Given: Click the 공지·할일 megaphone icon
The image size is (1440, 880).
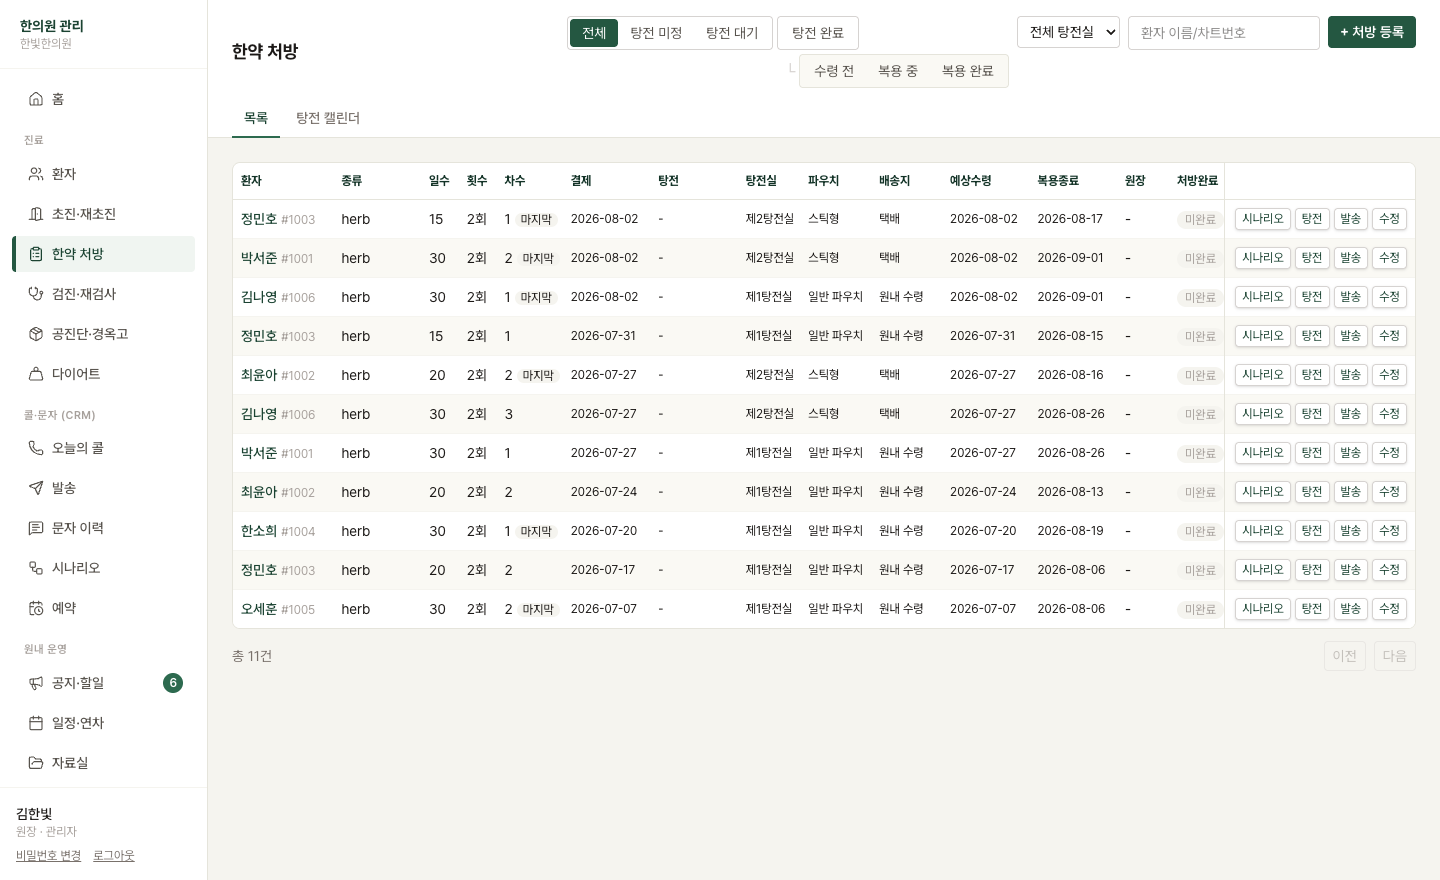Looking at the screenshot, I should point(36,683).
